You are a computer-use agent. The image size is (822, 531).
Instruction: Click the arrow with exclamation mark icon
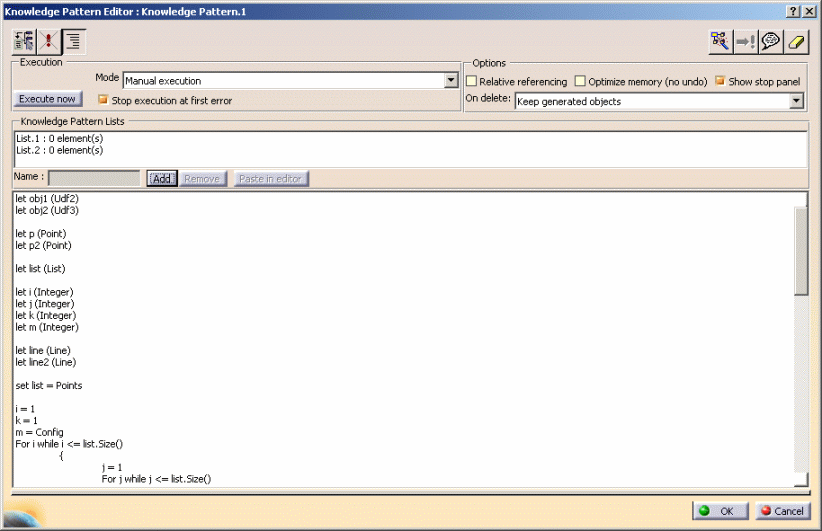click(745, 41)
